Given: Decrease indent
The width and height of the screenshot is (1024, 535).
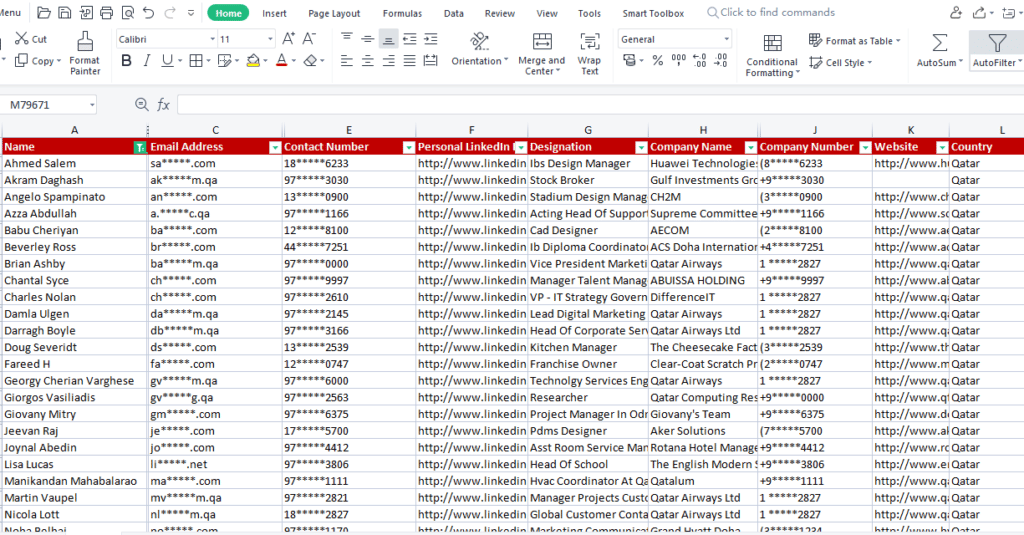Looking at the screenshot, I should [409, 39].
